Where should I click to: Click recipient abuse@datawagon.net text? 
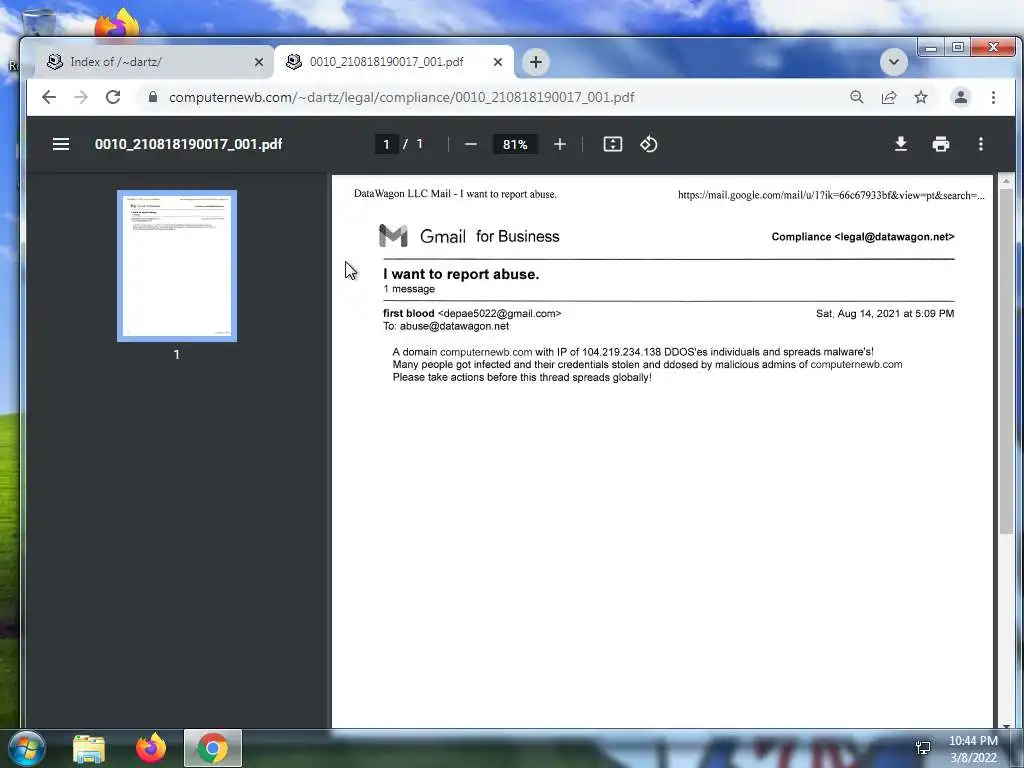(454, 326)
